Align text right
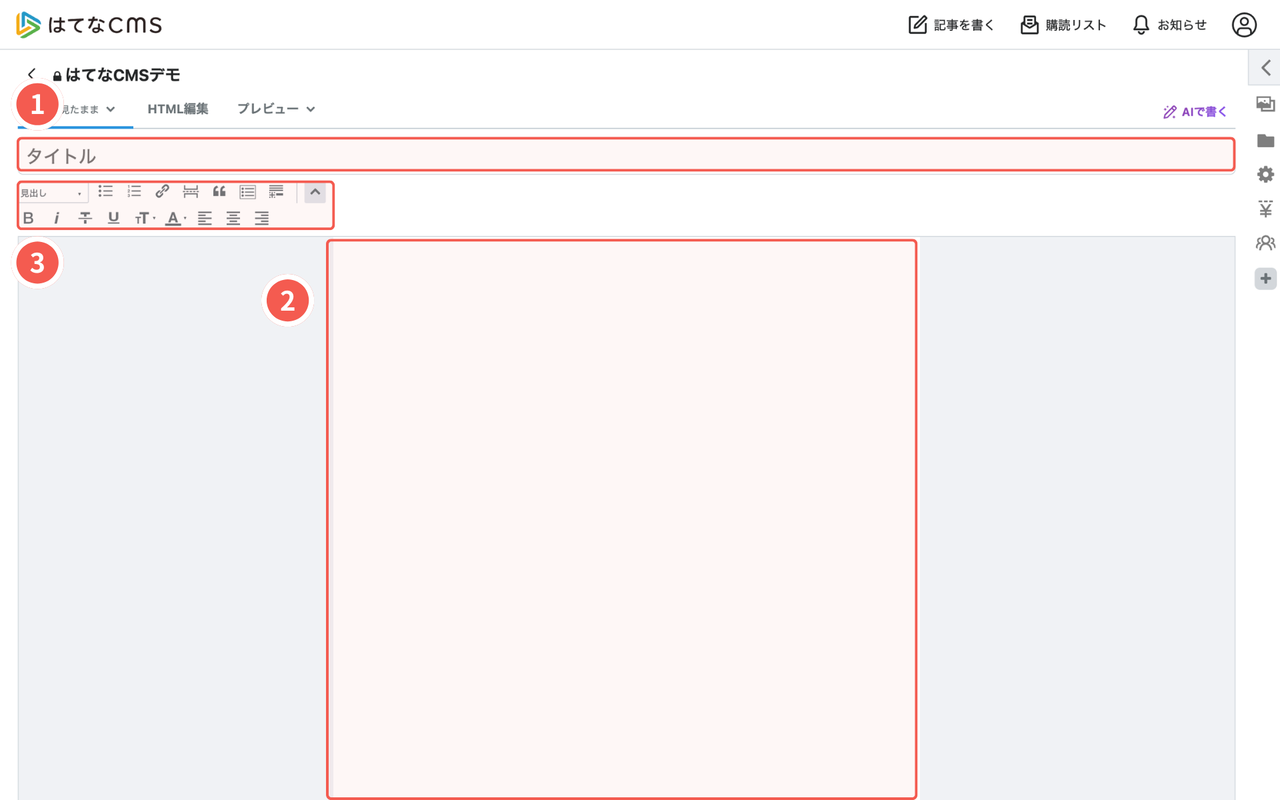The height and width of the screenshot is (800, 1280). click(x=262, y=218)
